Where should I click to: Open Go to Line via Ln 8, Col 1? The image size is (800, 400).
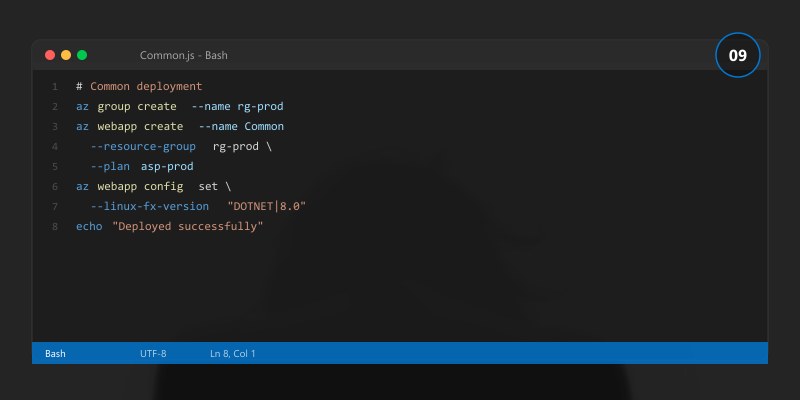tap(233, 353)
